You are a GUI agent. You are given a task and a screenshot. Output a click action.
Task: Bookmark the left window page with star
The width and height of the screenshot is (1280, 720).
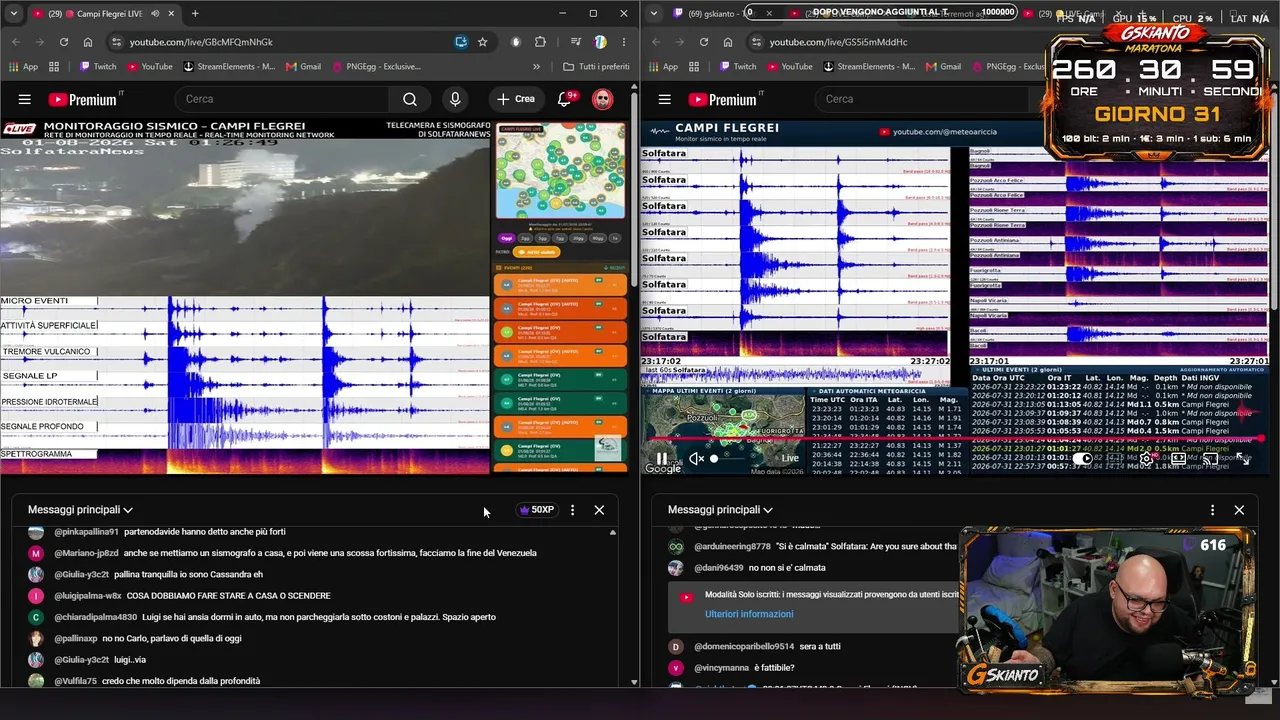483,42
